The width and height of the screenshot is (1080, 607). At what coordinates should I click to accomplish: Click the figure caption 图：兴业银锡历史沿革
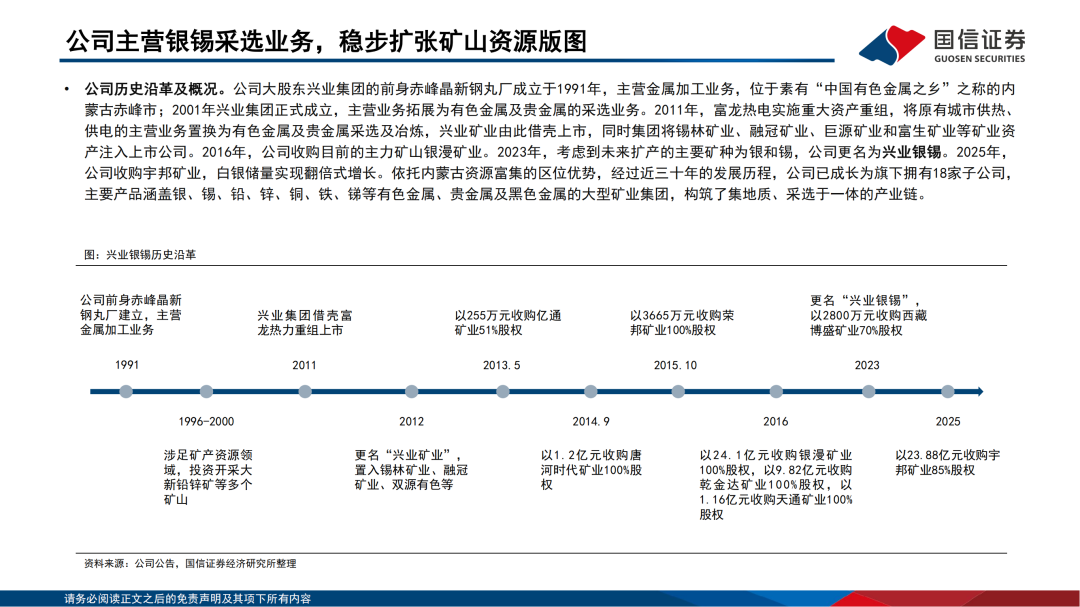[x=140, y=255]
